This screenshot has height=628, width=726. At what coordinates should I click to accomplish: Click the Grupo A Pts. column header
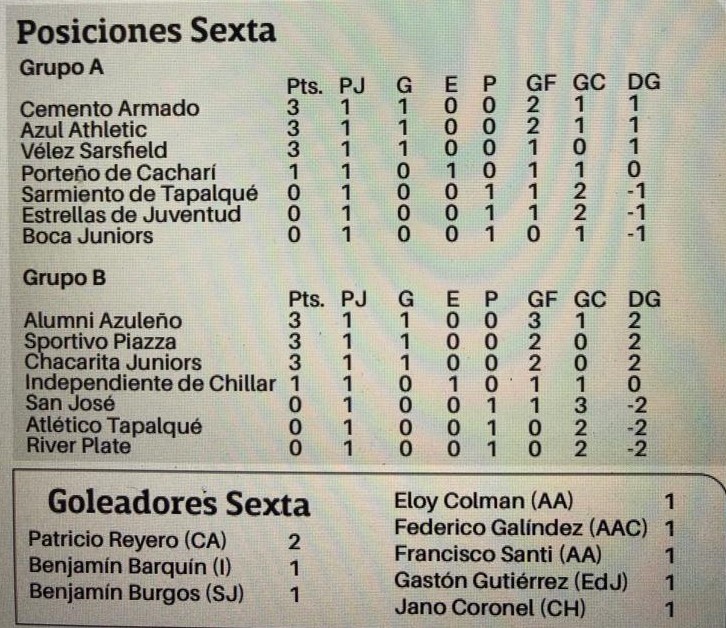pyautogui.click(x=304, y=87)
